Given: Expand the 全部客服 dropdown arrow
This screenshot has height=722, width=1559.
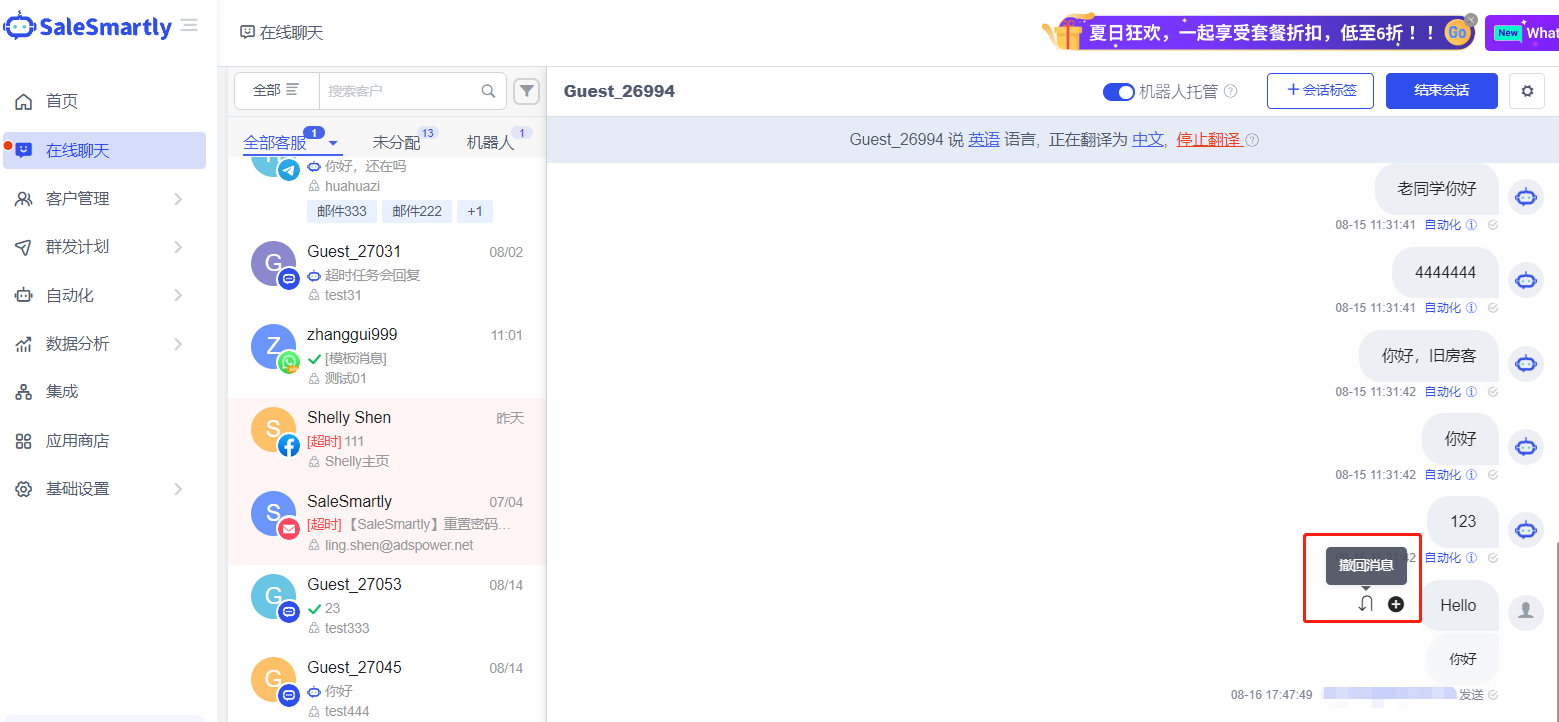Looking at the screenshot, I should pos(334,144).
